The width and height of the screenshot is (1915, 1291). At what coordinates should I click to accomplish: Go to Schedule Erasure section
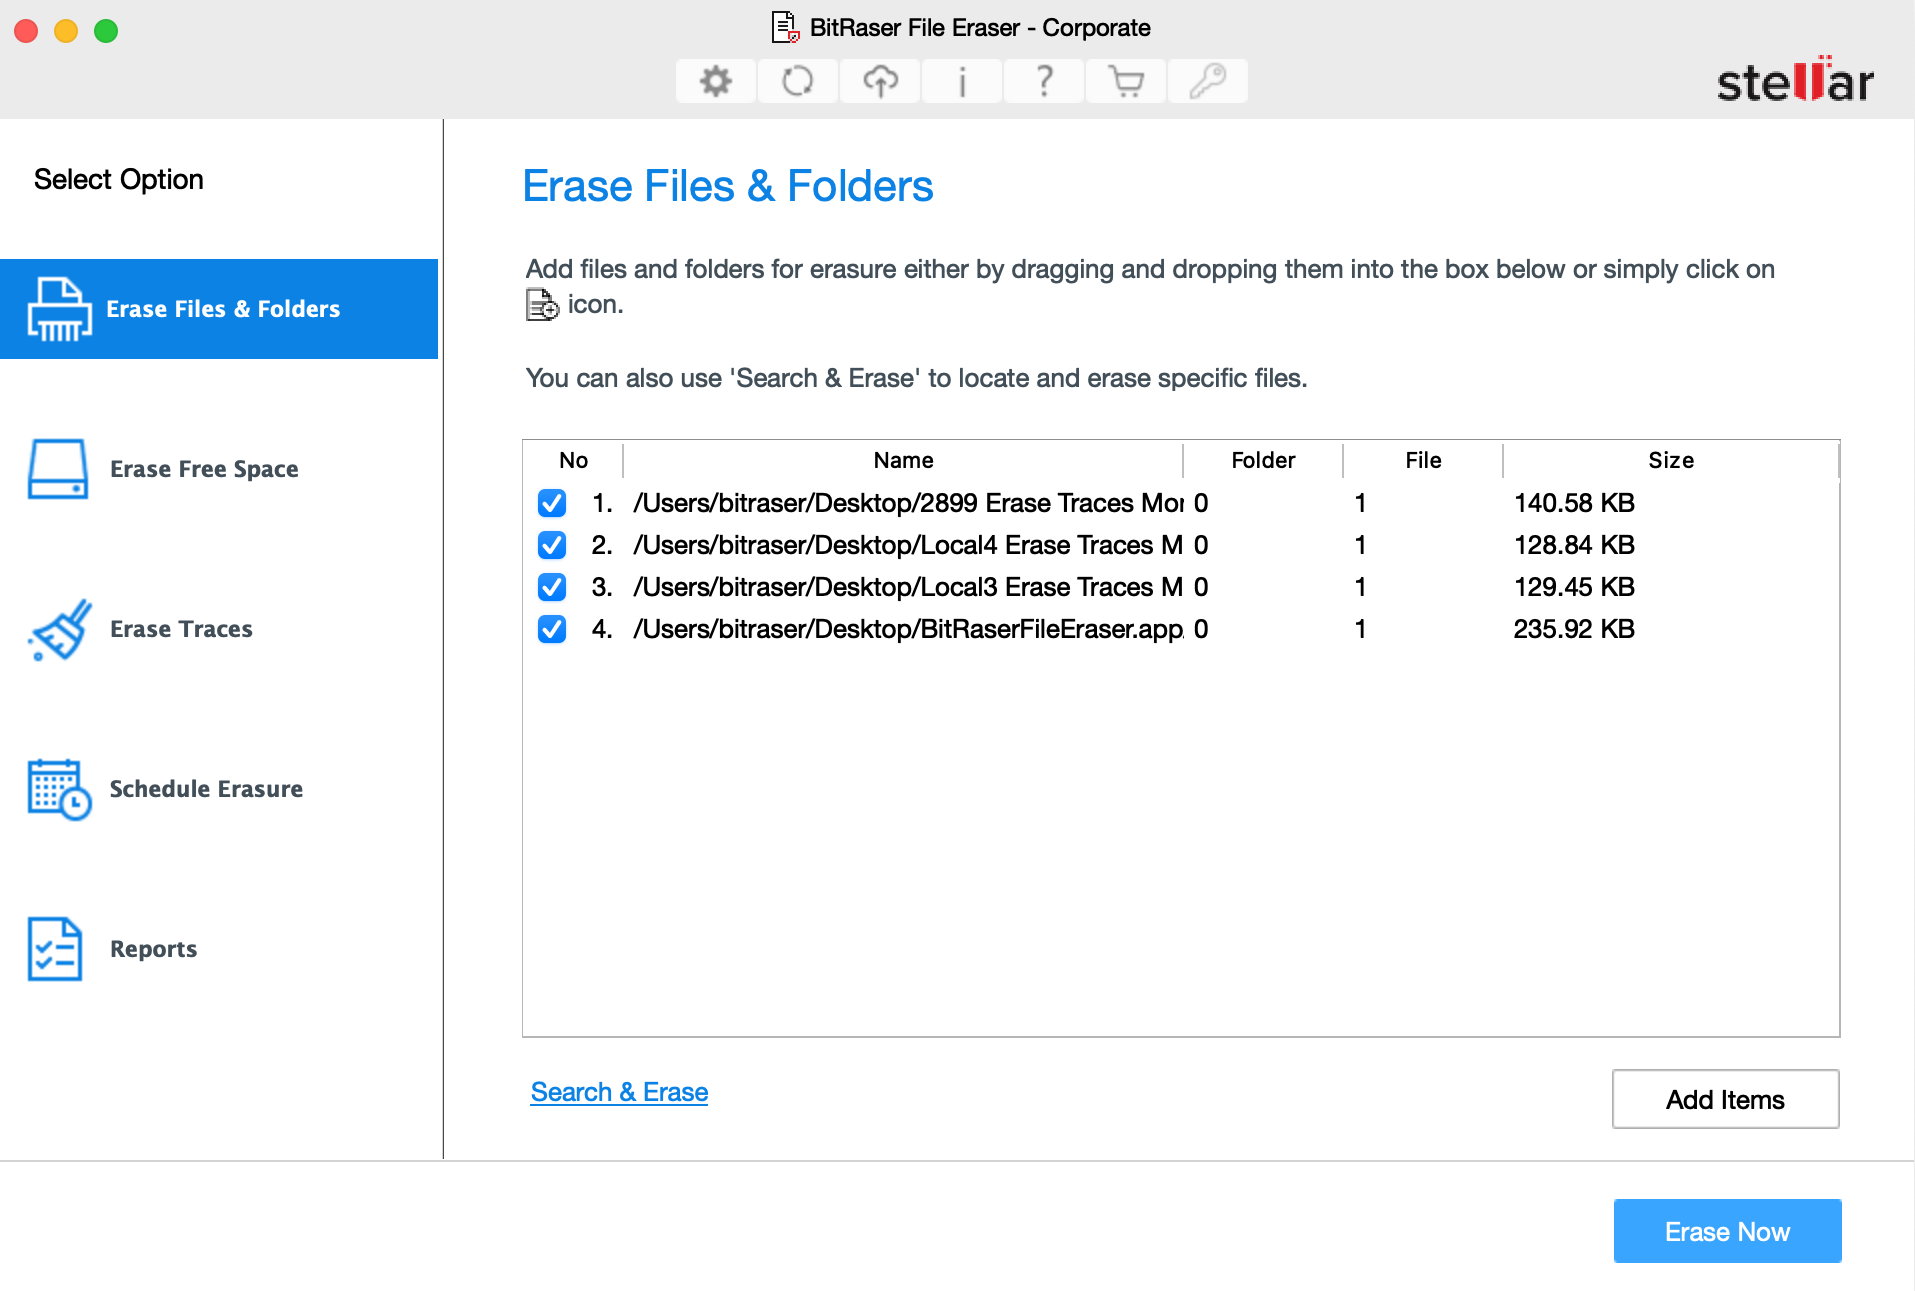pos(219,789)
